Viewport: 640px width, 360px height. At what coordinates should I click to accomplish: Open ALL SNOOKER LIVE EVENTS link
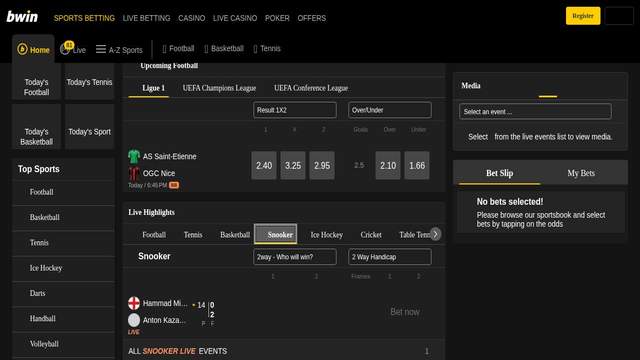[x=284, y=351]
